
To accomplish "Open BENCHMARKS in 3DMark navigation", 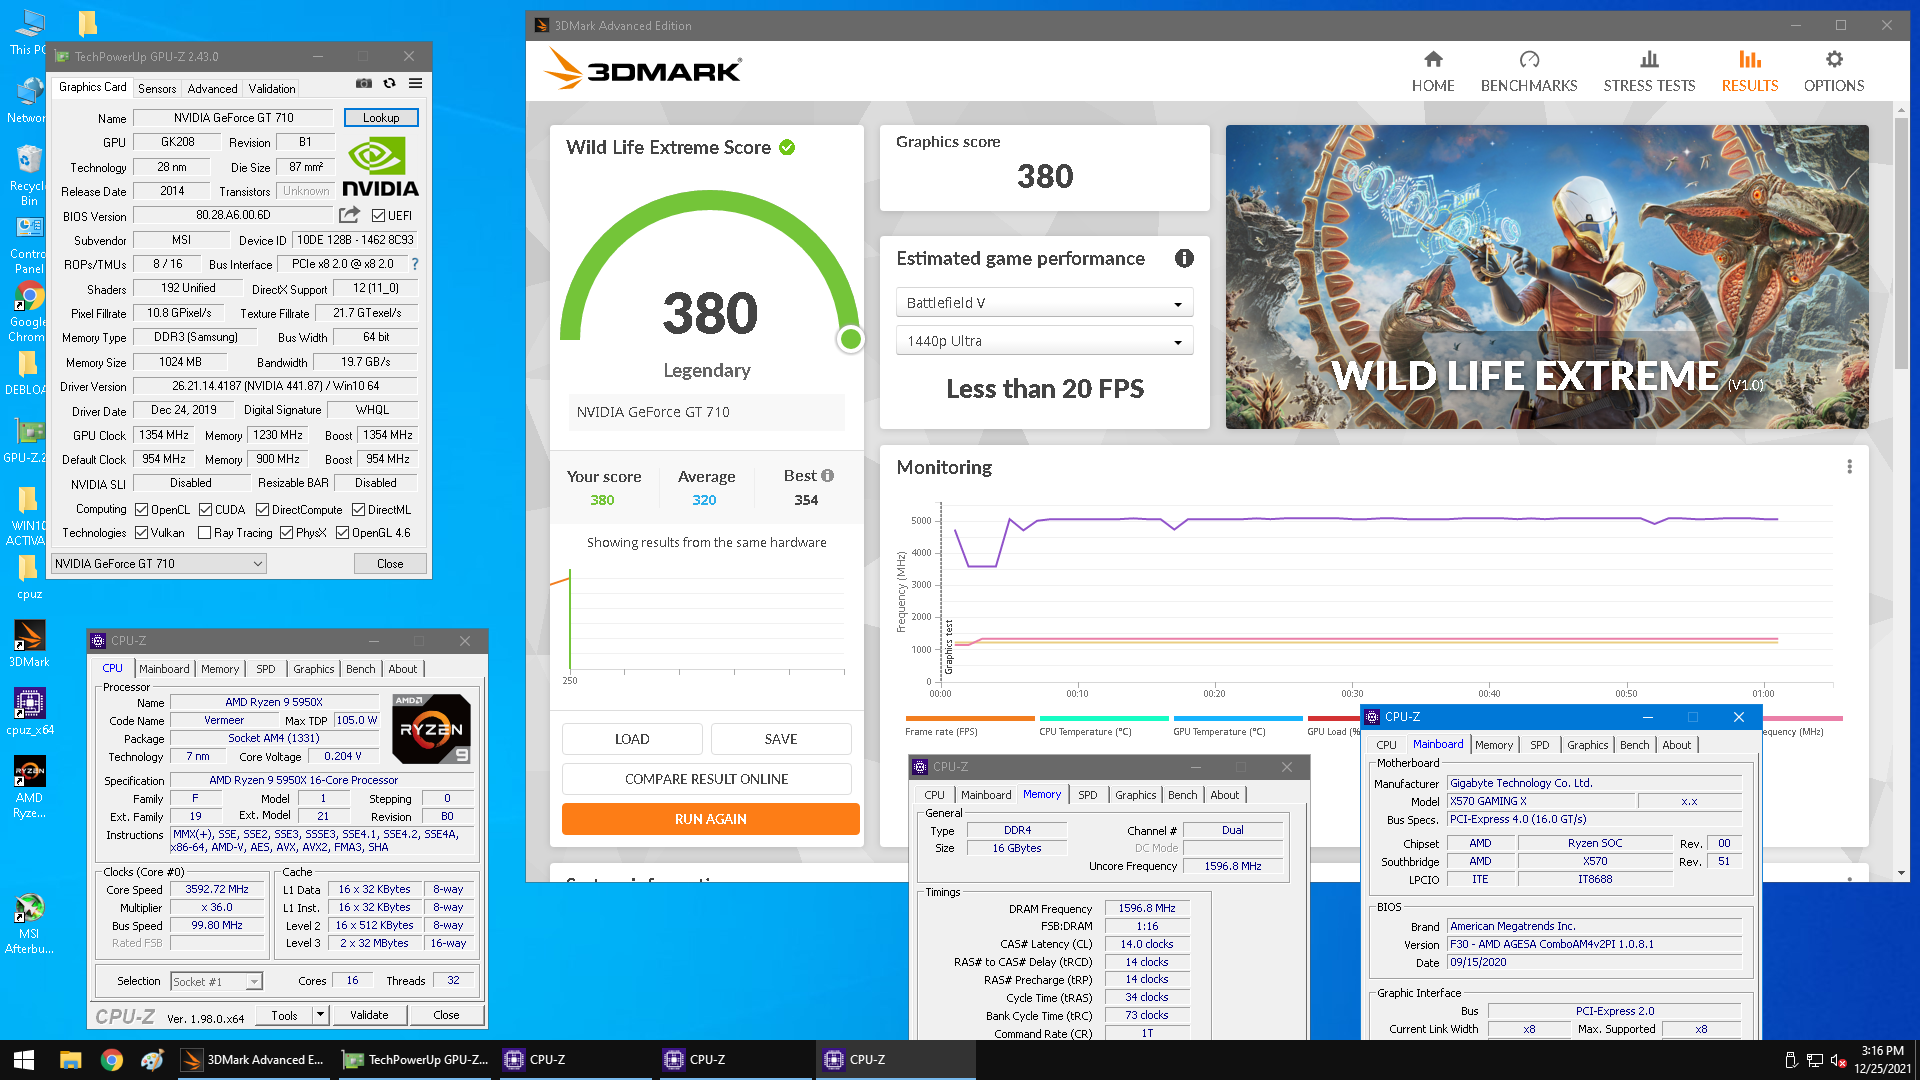I will (x=1529, y=72).
